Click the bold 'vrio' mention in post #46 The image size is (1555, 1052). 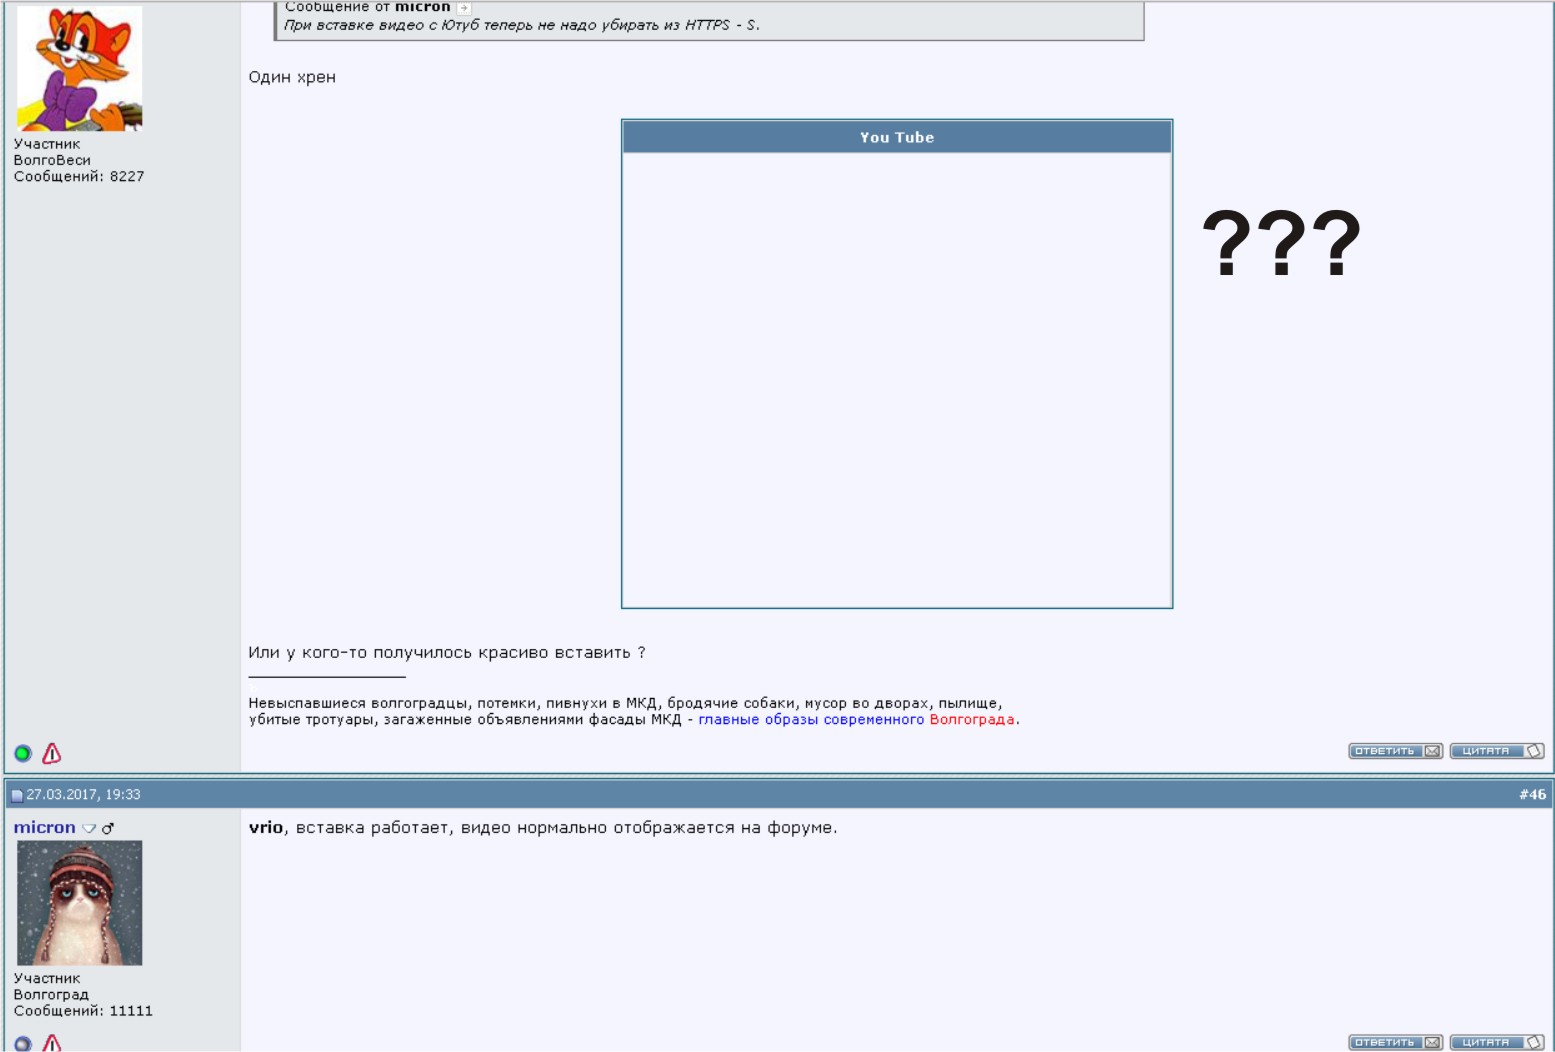pos(266,828)
